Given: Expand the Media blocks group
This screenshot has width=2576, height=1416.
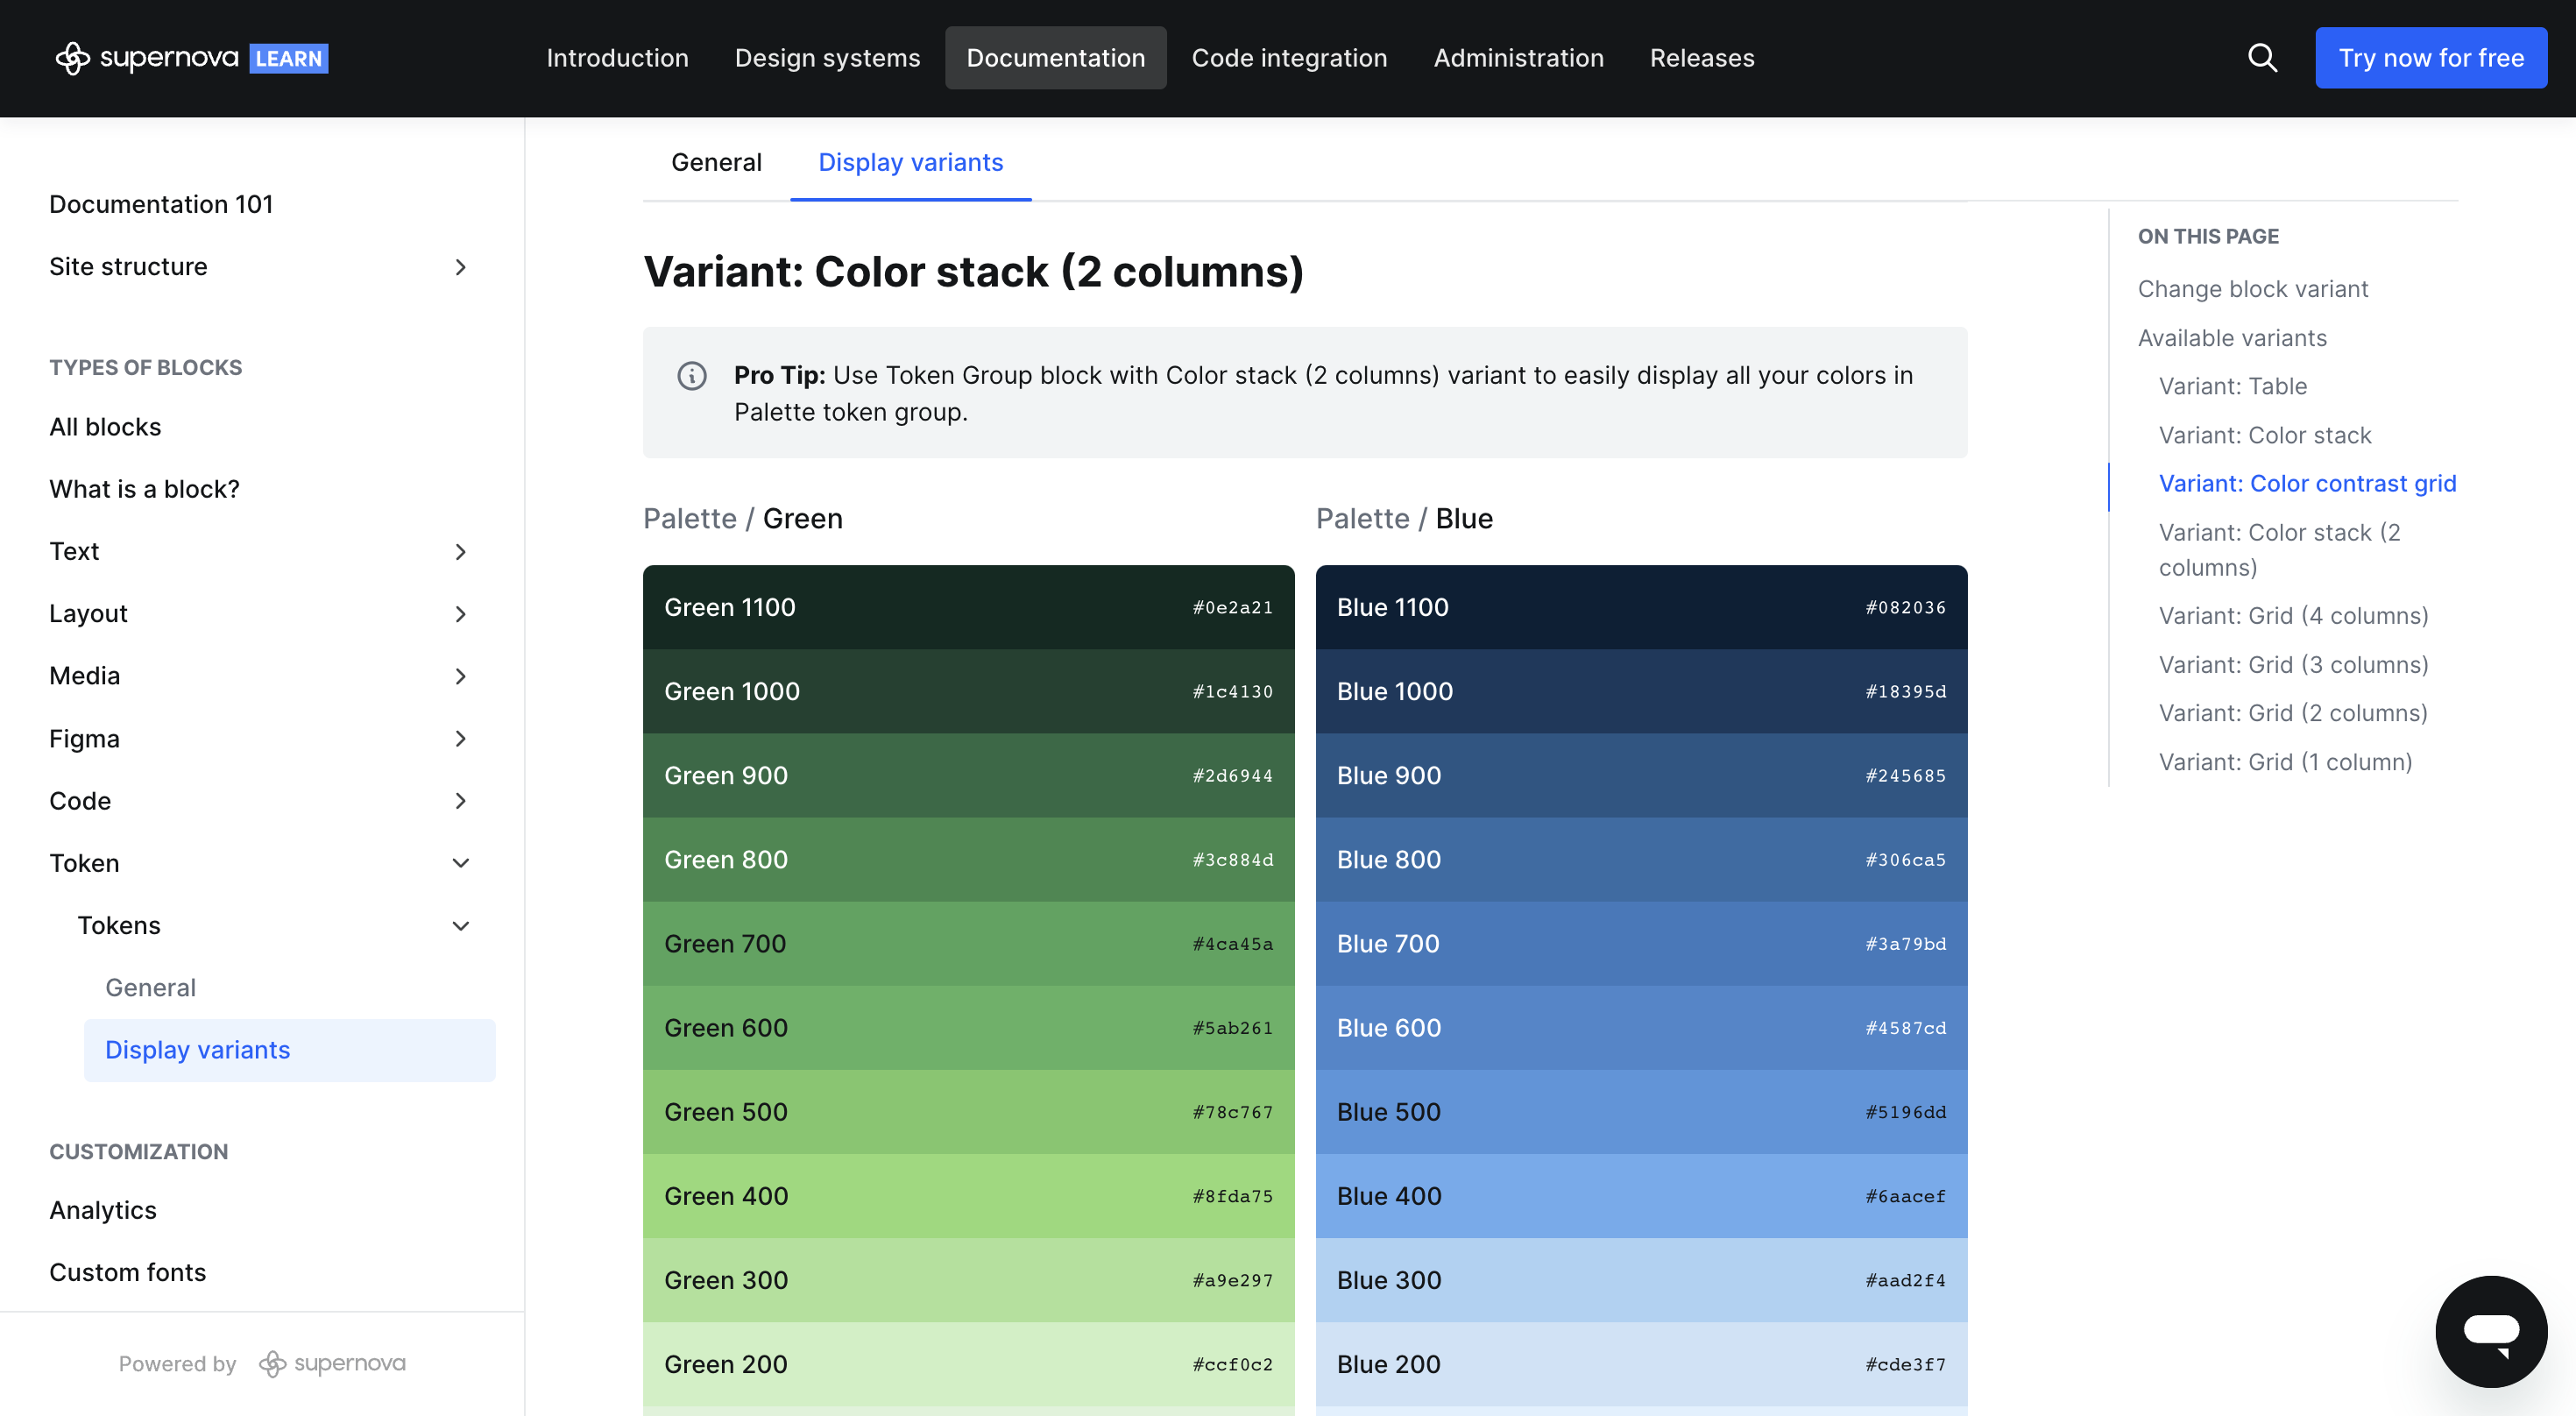Looking at the screenshot, I should [460, 677].
